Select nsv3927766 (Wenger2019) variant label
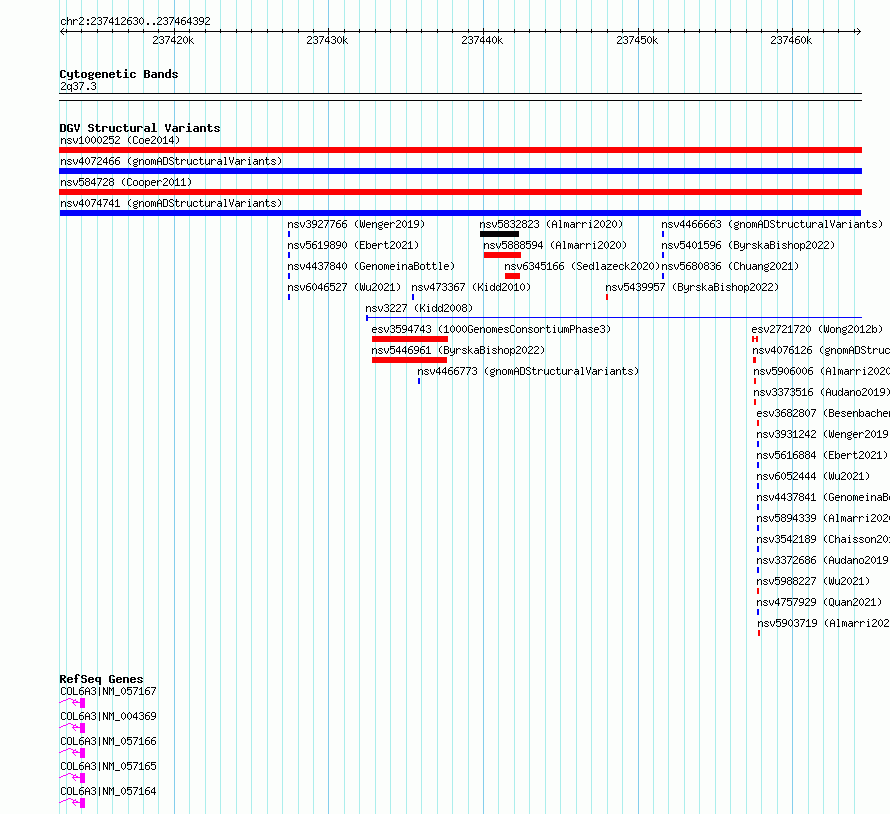The height and width of the screenshot is (814, 890). (356, 224)
